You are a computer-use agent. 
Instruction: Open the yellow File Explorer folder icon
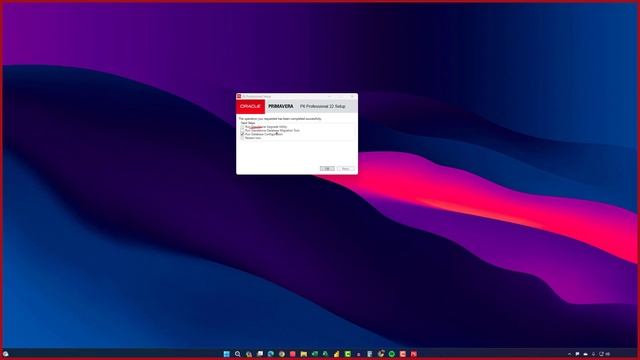[x=304, y=354]
